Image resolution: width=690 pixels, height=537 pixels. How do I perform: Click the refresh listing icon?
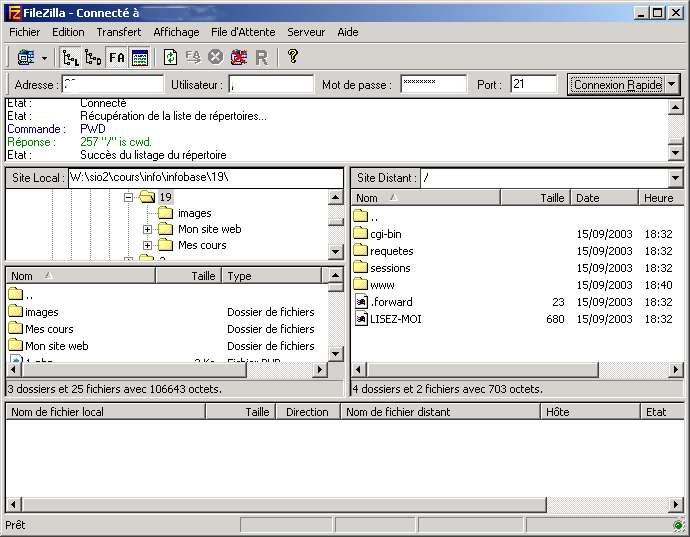tap(171, 57)
